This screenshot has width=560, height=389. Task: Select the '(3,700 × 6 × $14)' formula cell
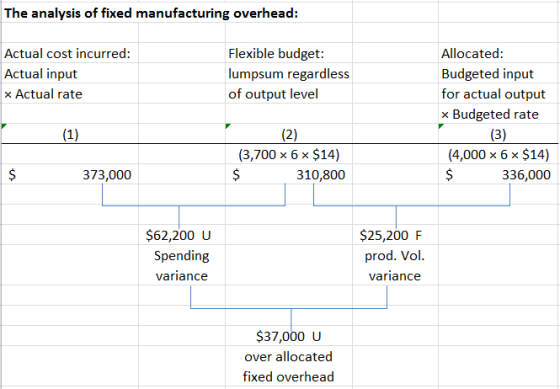[x=289, y=155]
